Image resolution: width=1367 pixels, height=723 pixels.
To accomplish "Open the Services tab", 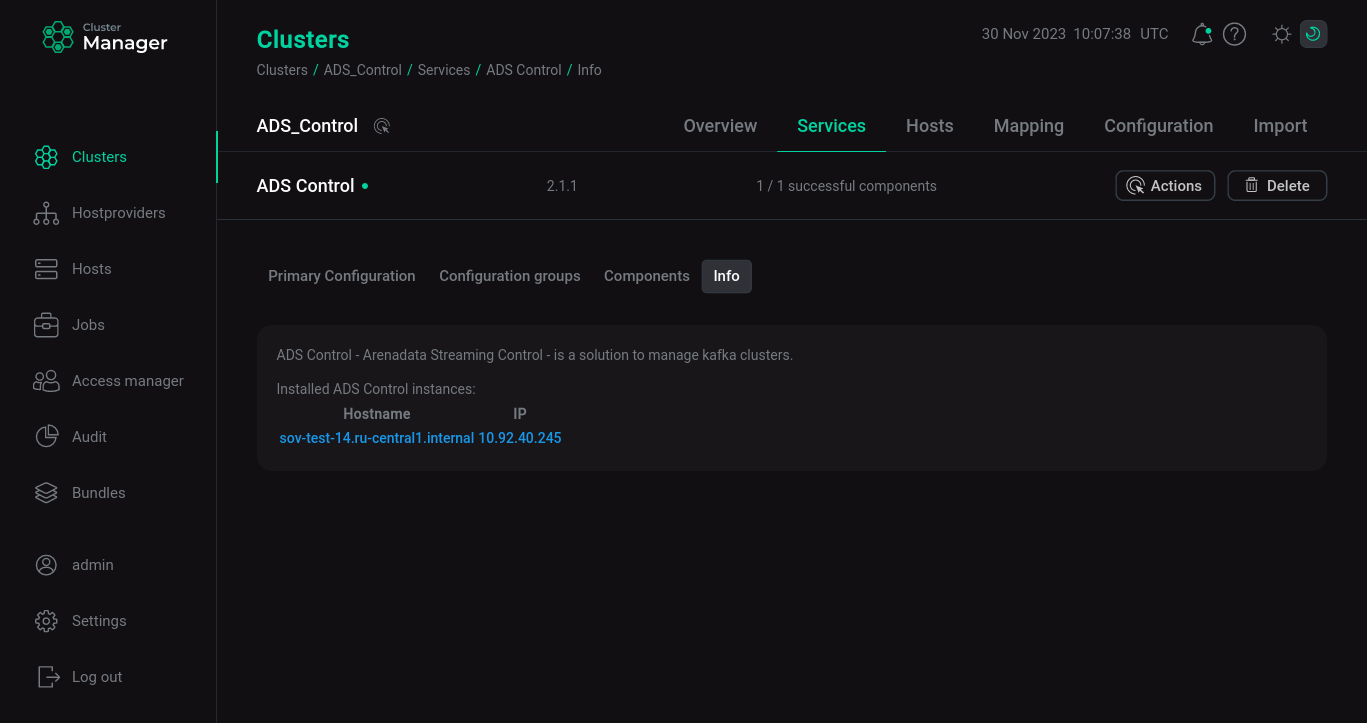I will (831, 126).
